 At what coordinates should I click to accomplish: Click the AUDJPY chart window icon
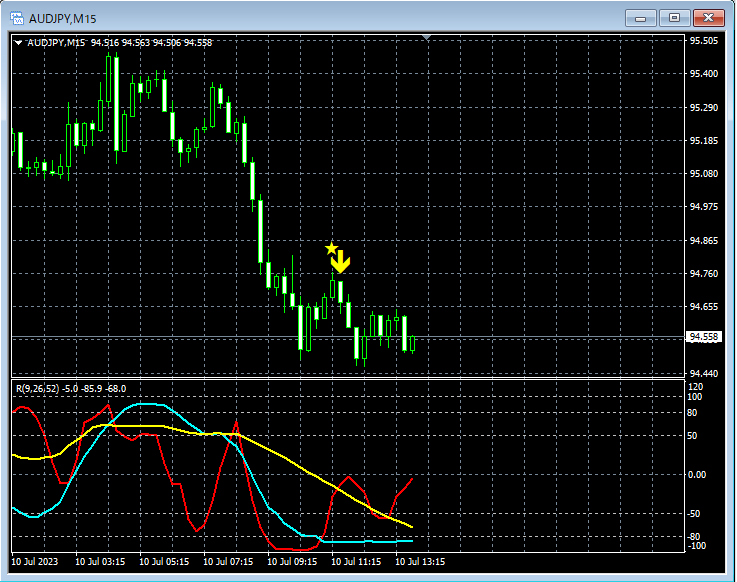pyautogui.click(x=17, y=18)
